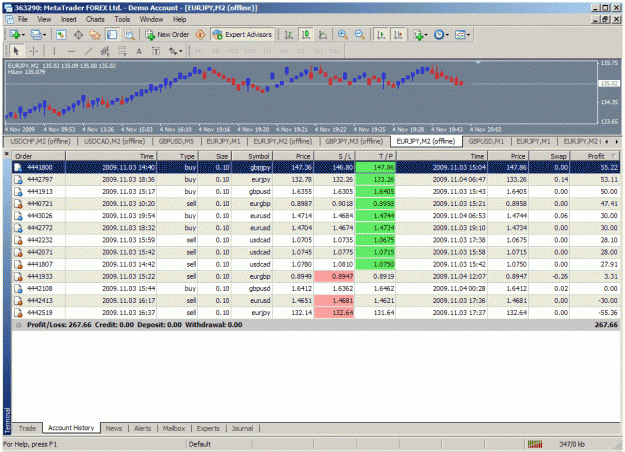Open the Tools menu
The height and width of the screenshot is (452, 625).
tap(122, 19)
